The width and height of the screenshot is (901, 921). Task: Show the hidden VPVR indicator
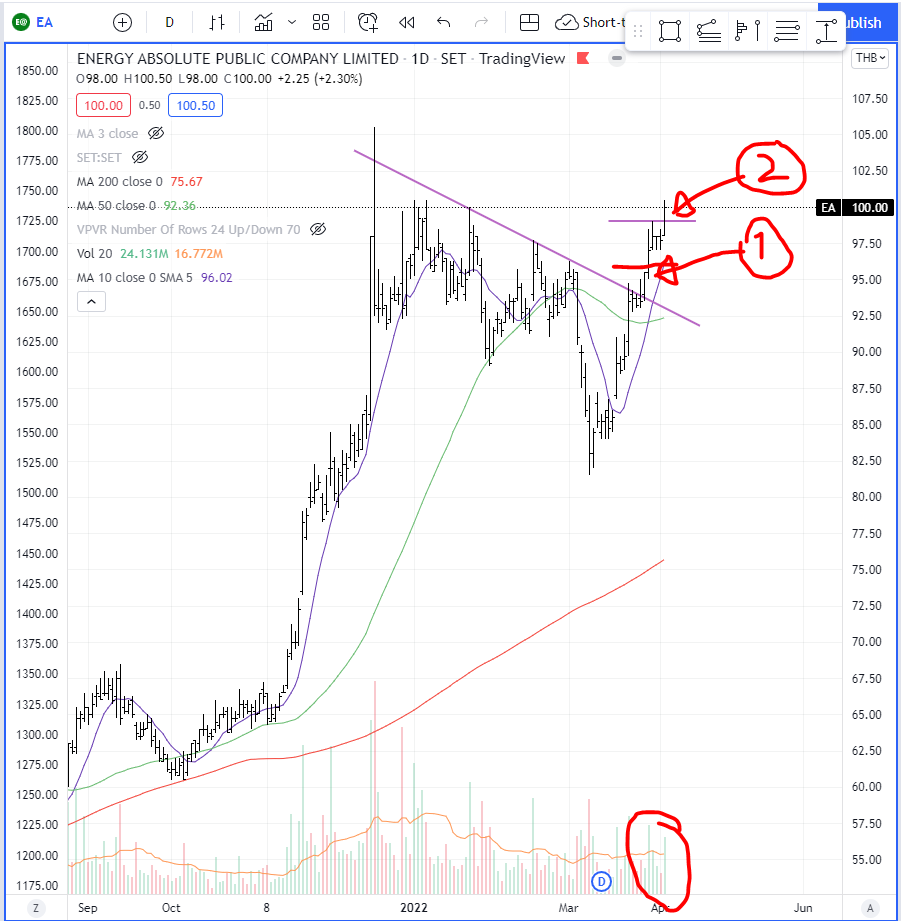click(318, 229)
